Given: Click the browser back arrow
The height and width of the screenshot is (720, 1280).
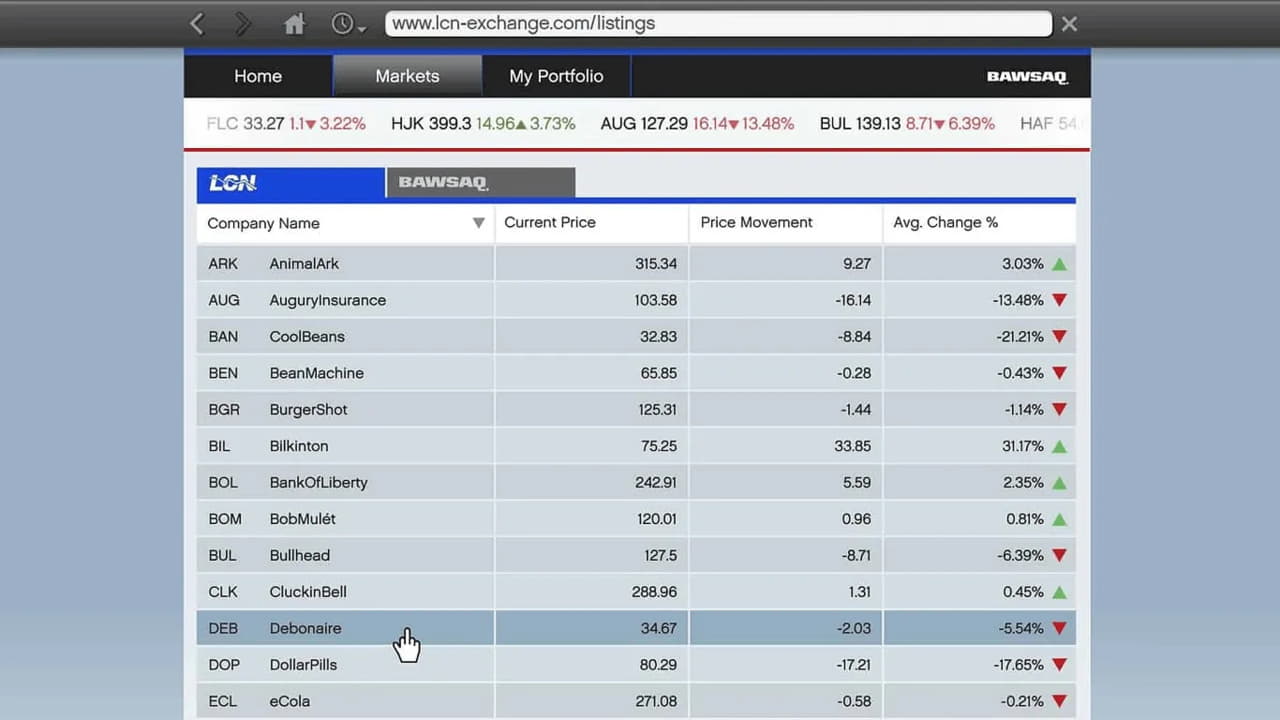Looking at the screenshot, I should 197,24.
